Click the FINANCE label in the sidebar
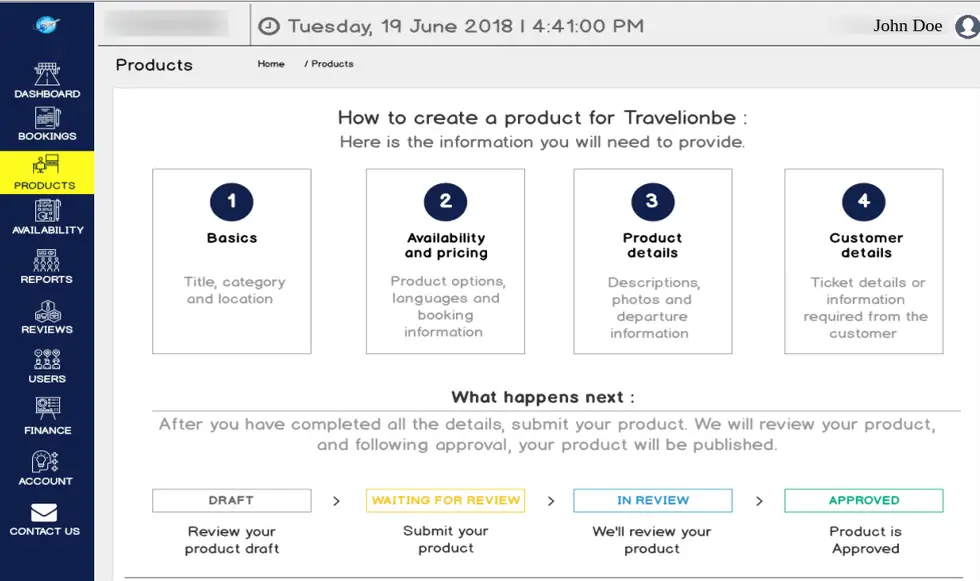980x581 pixels. pyautogui.click(x=48, y=430)
